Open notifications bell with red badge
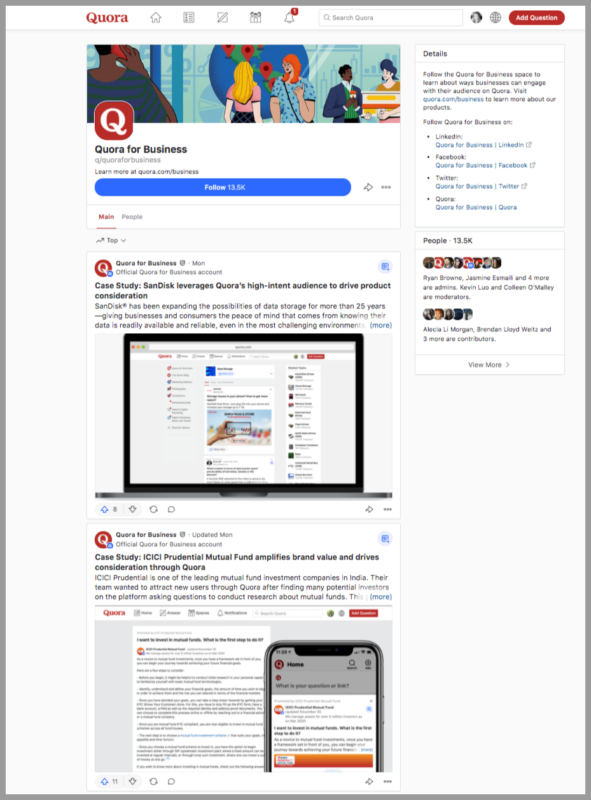The image size is (591, 800). click(289, 17)
